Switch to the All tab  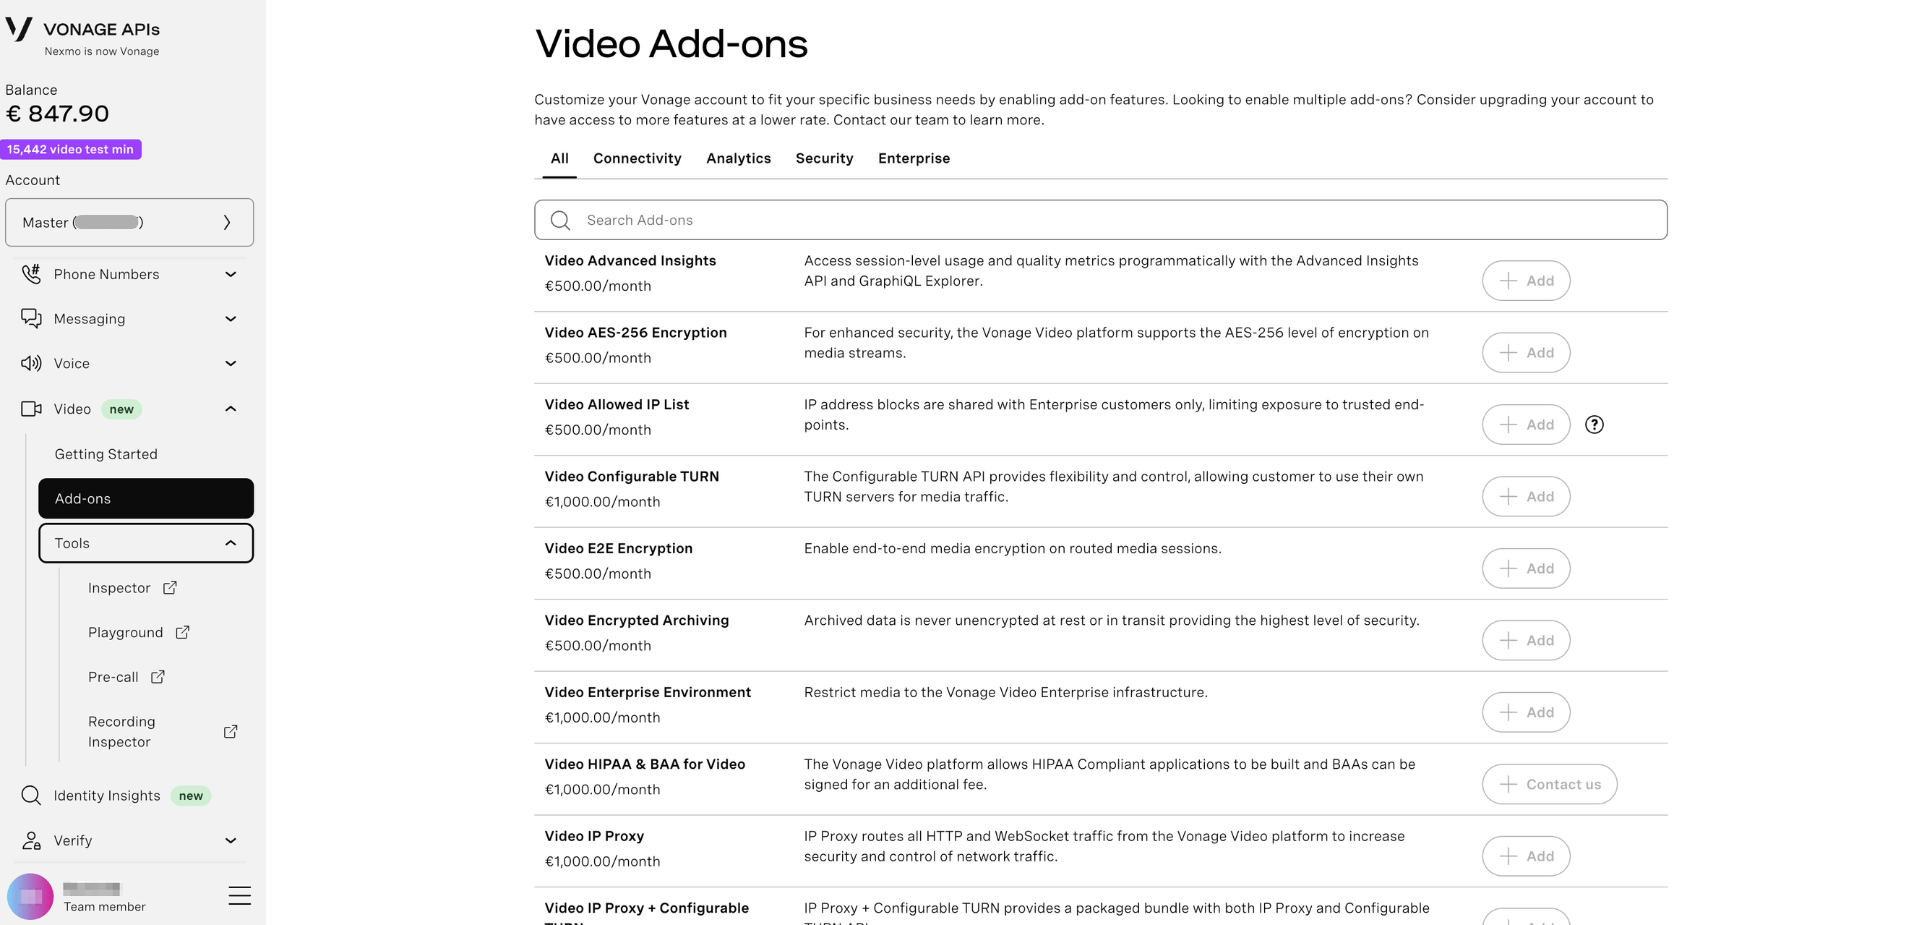pos(559,158)
